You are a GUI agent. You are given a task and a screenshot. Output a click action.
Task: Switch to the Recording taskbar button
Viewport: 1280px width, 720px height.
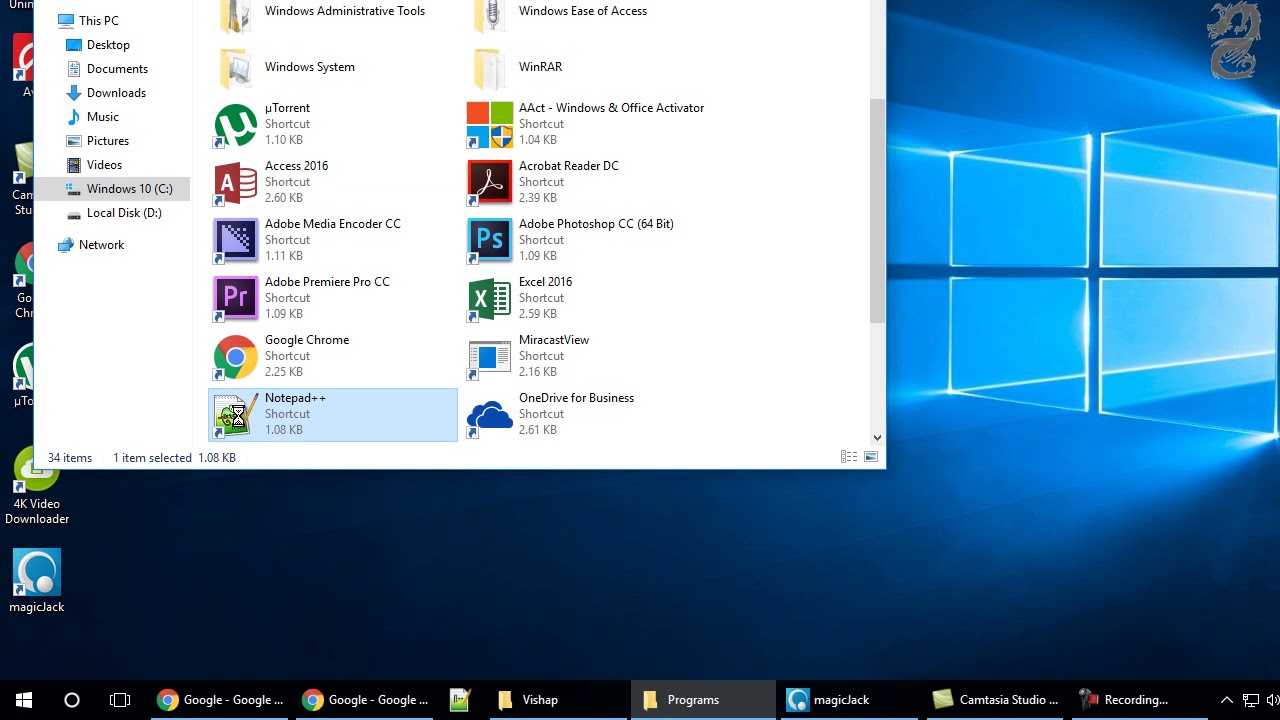pos(1141,700)
